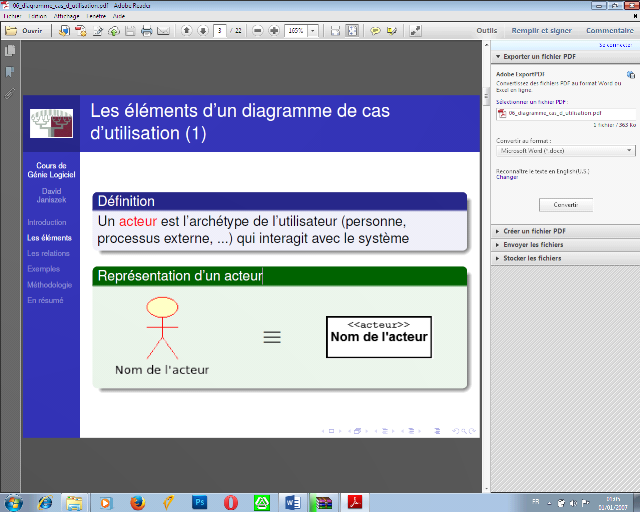This screenshot has width=640, height=512.
Task: Open the 'Convertir au format' dropdown
Action: click(565, 150)
